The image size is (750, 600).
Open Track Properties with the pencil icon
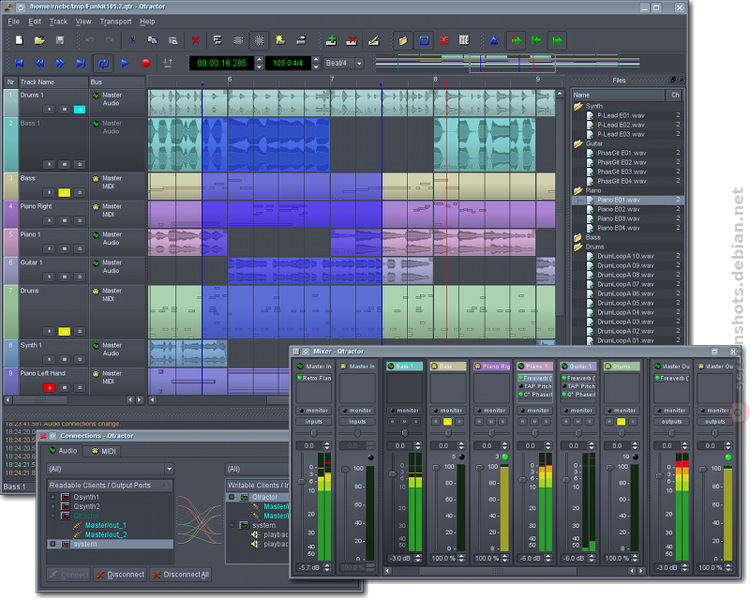(374, 41)
